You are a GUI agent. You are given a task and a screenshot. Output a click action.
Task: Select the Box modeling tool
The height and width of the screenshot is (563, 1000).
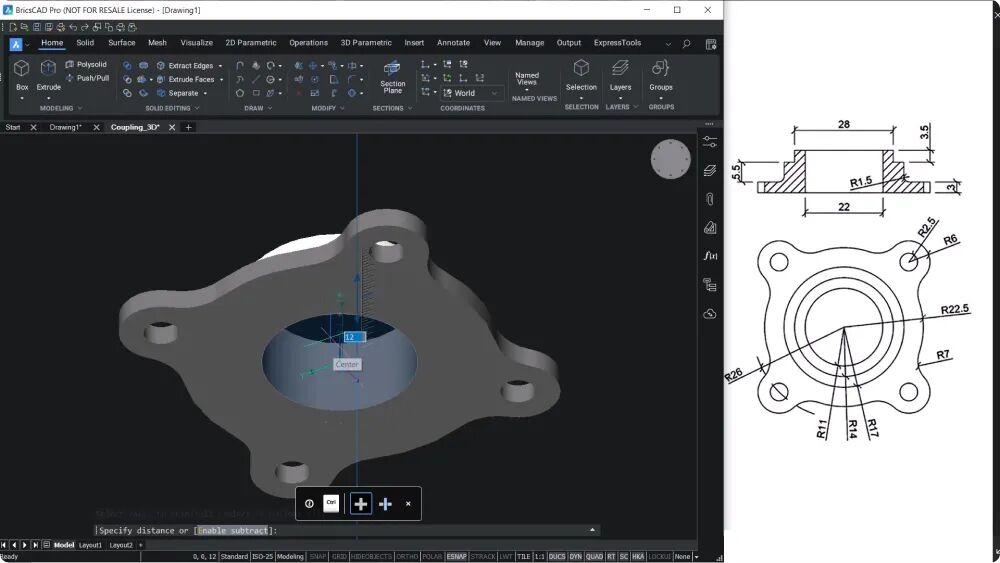tap(22, 68)
